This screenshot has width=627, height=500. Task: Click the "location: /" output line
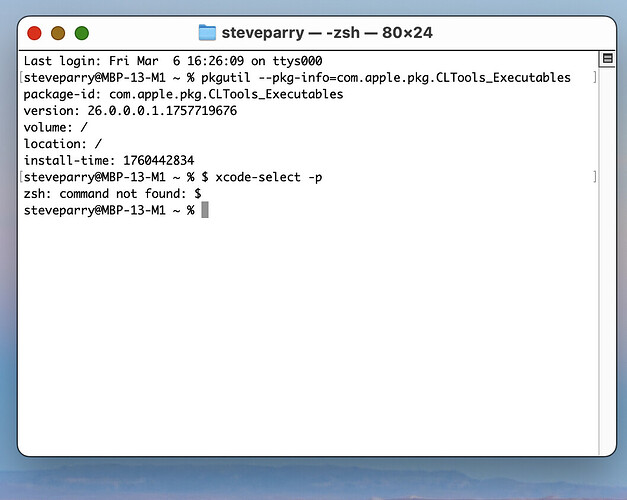click(62, 144)
